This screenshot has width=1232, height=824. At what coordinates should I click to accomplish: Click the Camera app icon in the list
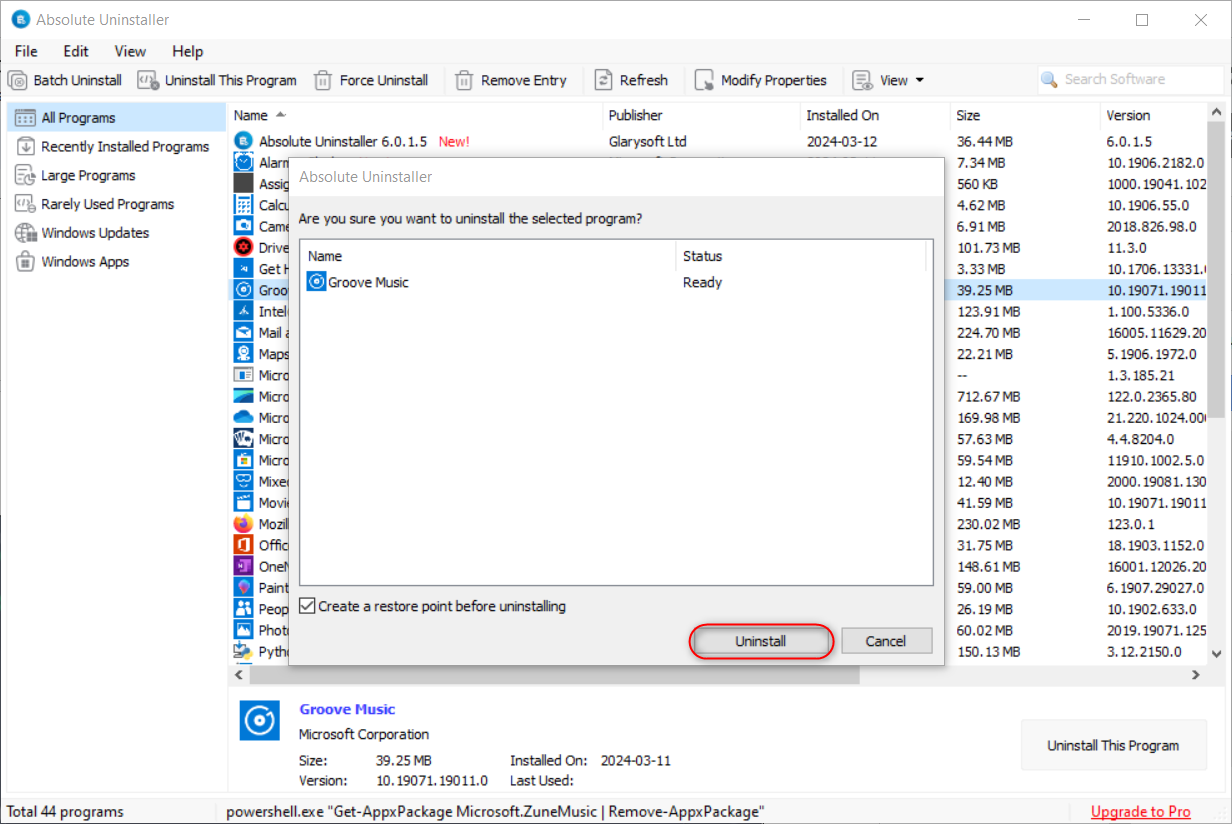tap(243, 226)
